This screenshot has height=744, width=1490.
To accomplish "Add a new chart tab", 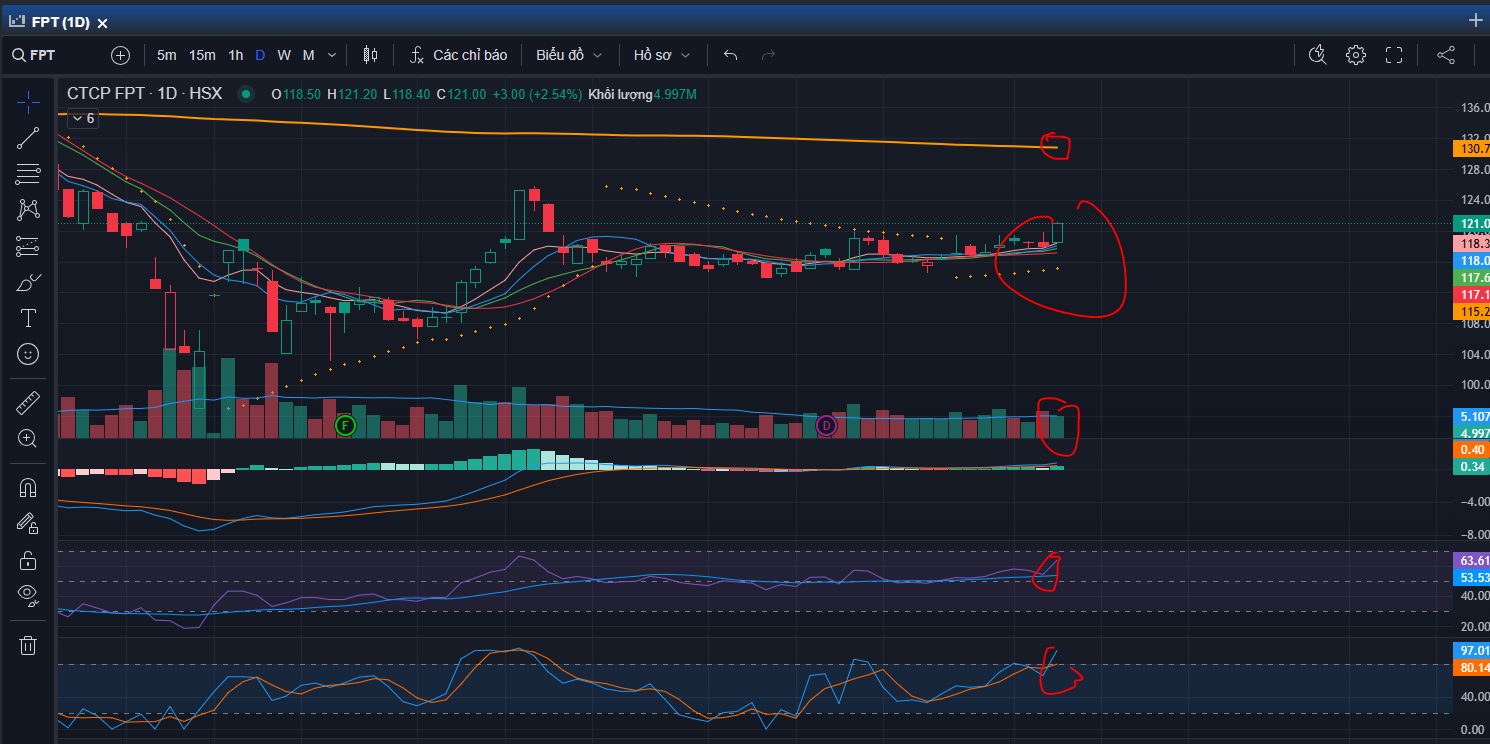I will point(1476,20).
